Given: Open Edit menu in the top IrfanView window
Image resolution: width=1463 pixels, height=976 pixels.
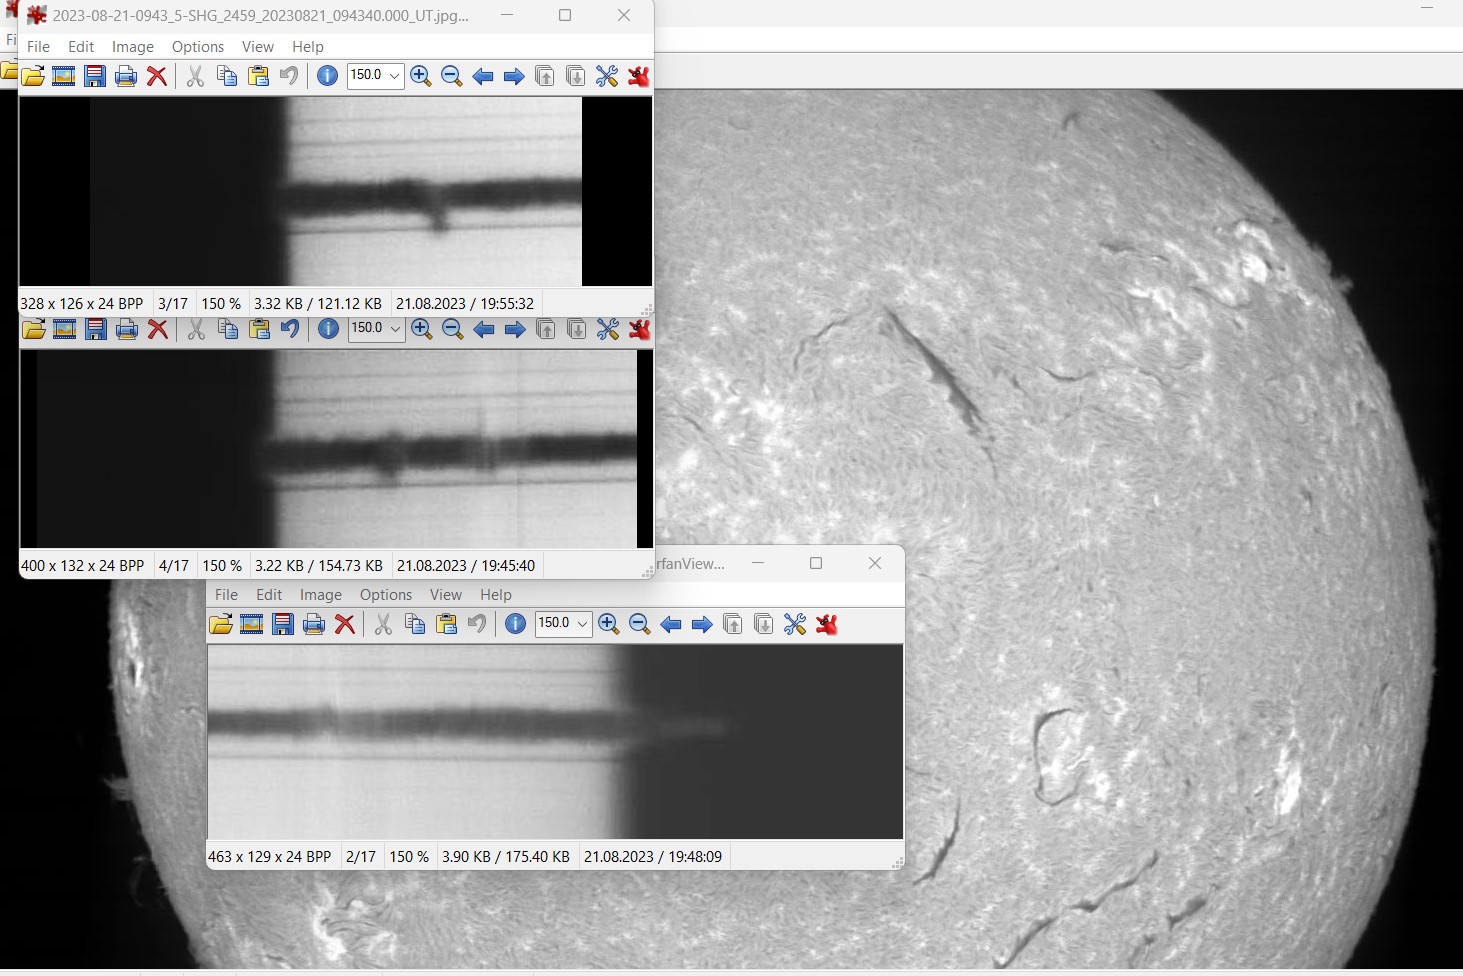Looking at the screenshot, I should coord(81,47).
